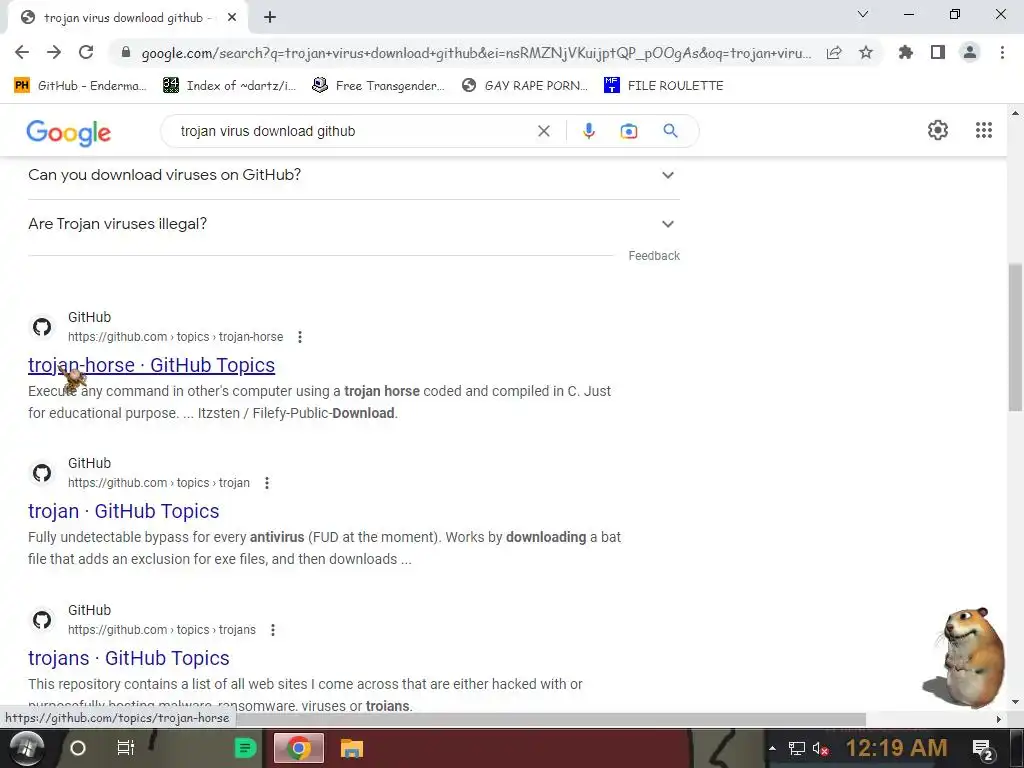Close the trojan virus download github tab

tap(232, 18)
